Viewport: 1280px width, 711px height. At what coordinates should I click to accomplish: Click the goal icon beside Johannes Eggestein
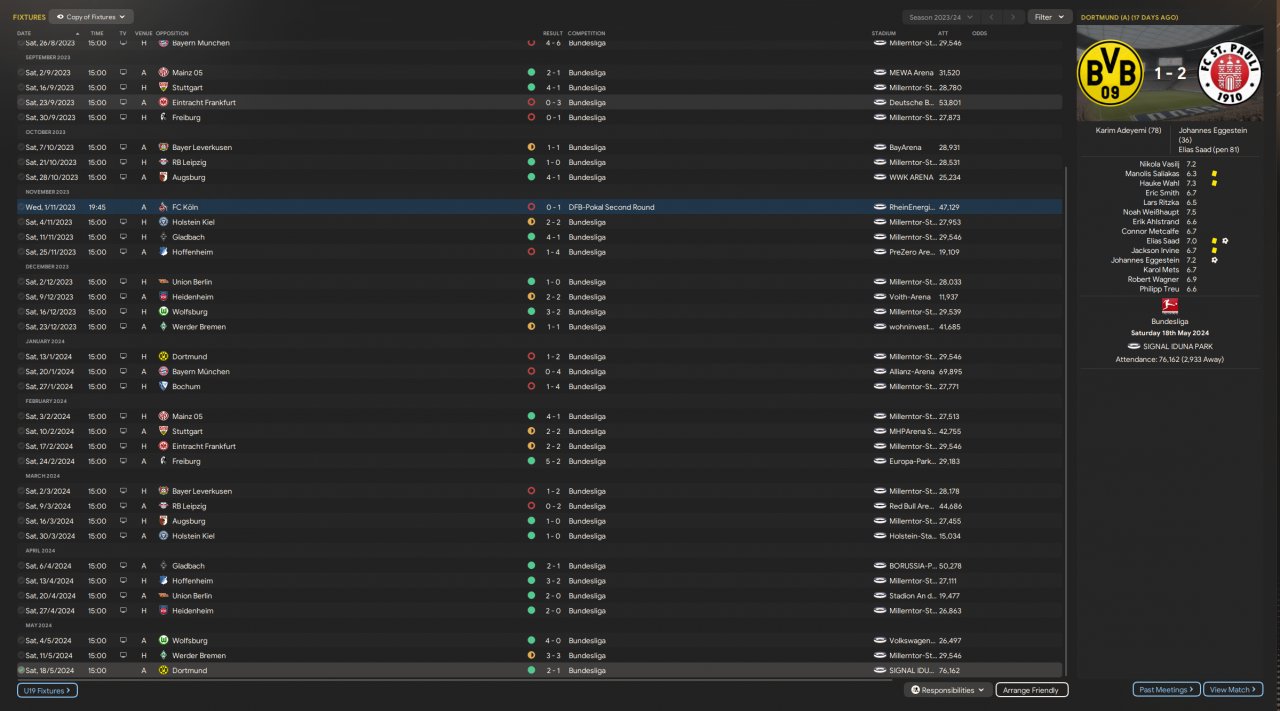click(1214, 260)
